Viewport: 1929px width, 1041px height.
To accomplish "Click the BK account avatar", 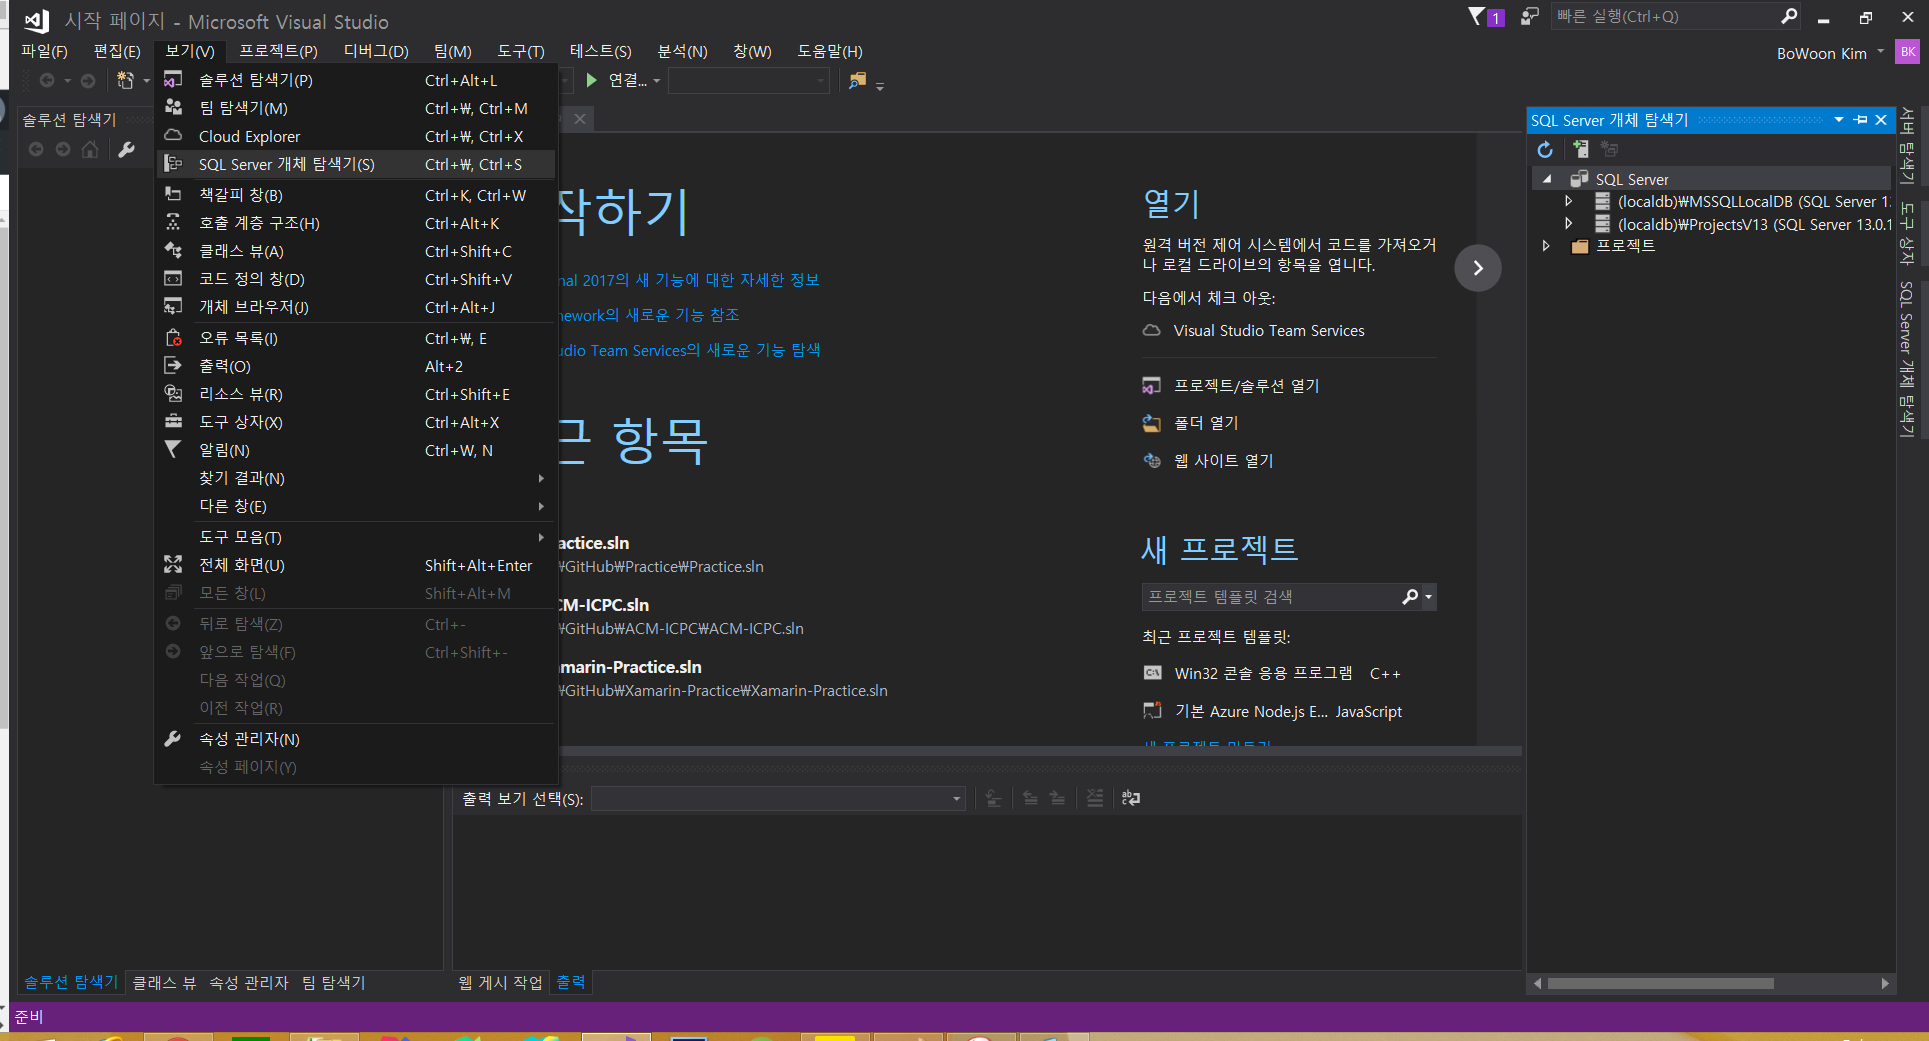I will point(1908,52).
